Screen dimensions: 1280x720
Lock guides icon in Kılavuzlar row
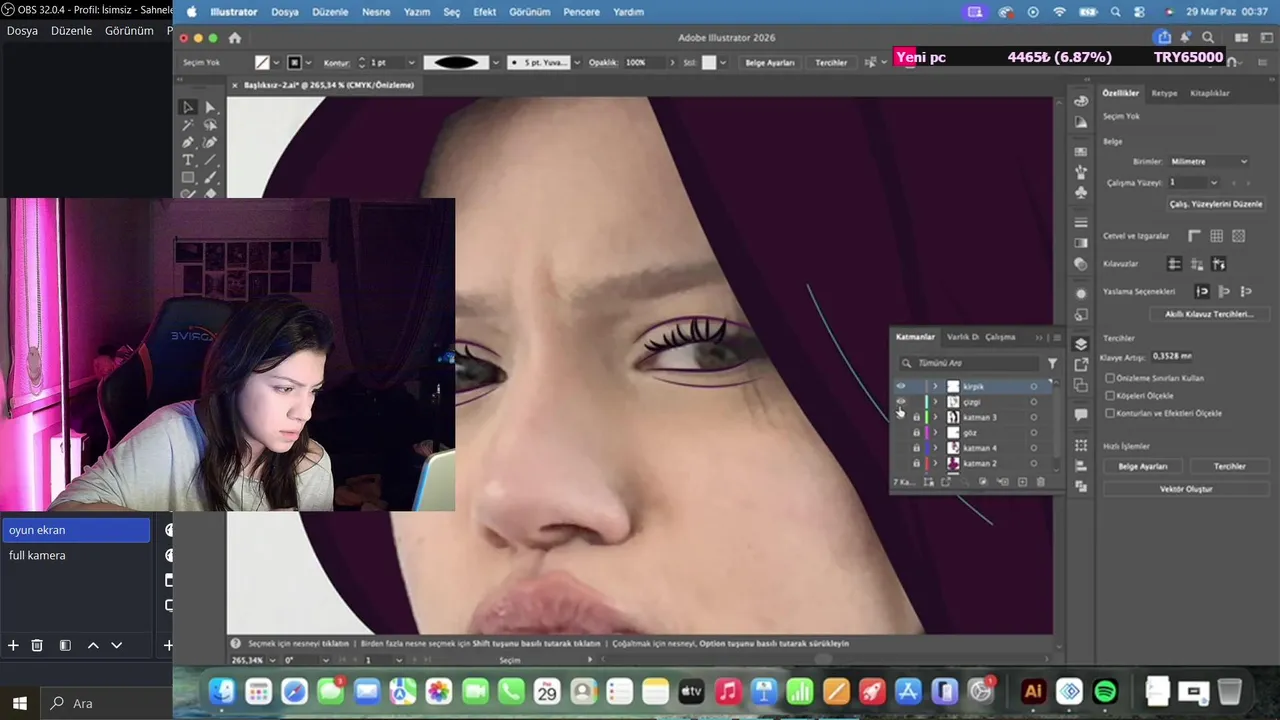click(1196, 264)
